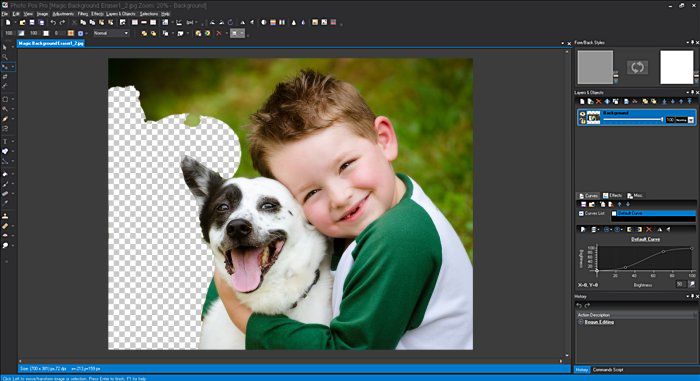Delete layer with red X in Layers panel
The image size is (700, 381).
599,102
